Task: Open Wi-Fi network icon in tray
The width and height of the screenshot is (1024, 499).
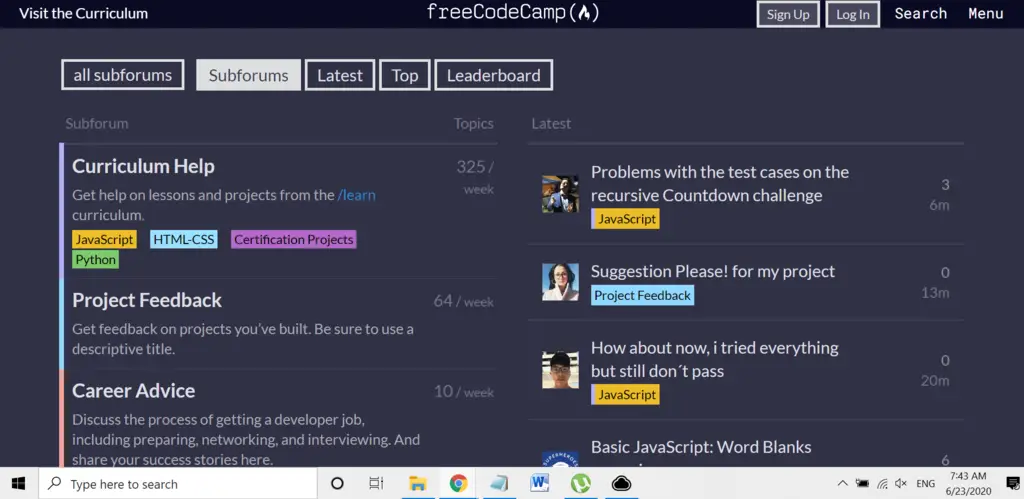Action: 882,484
